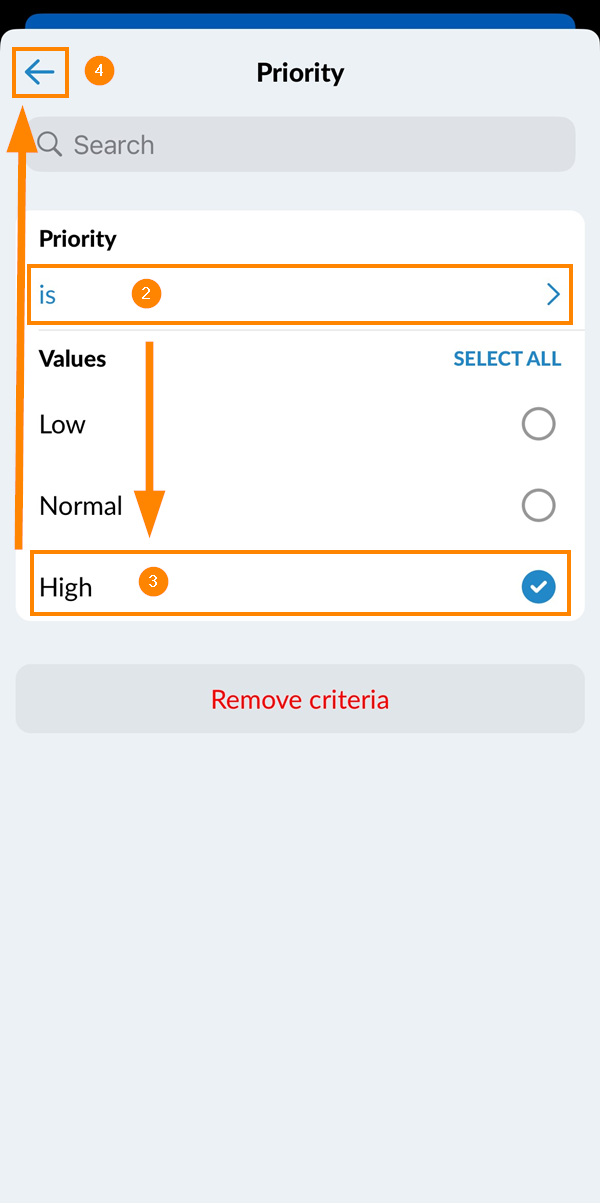This screenshot has width=600, height=1203.
Task: Click the magnifying glass search icon
Action: click(x=50, y=145)
